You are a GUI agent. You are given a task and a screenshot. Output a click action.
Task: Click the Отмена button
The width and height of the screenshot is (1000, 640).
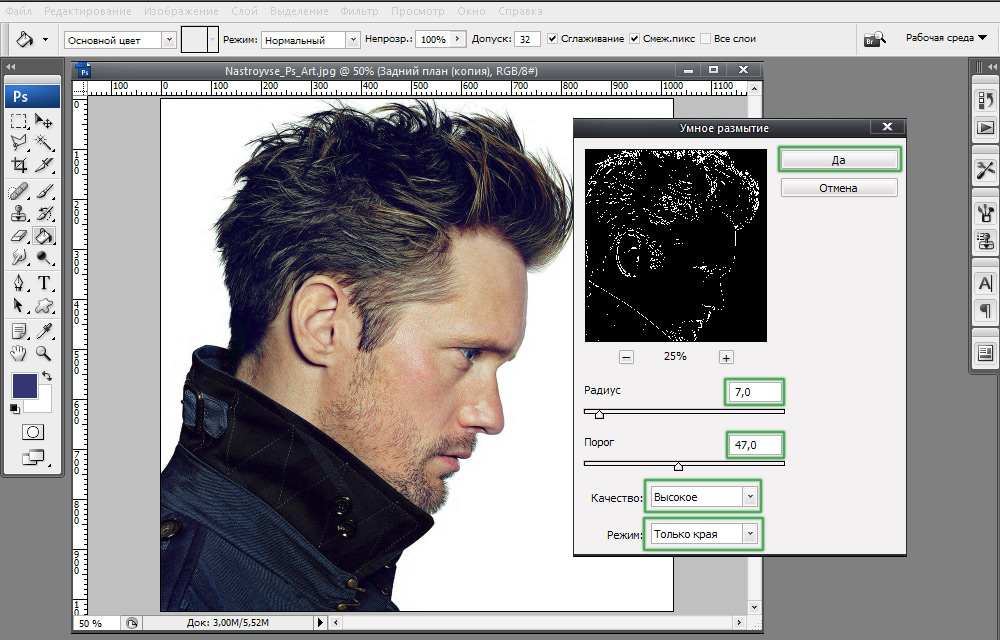pos(838,188)
